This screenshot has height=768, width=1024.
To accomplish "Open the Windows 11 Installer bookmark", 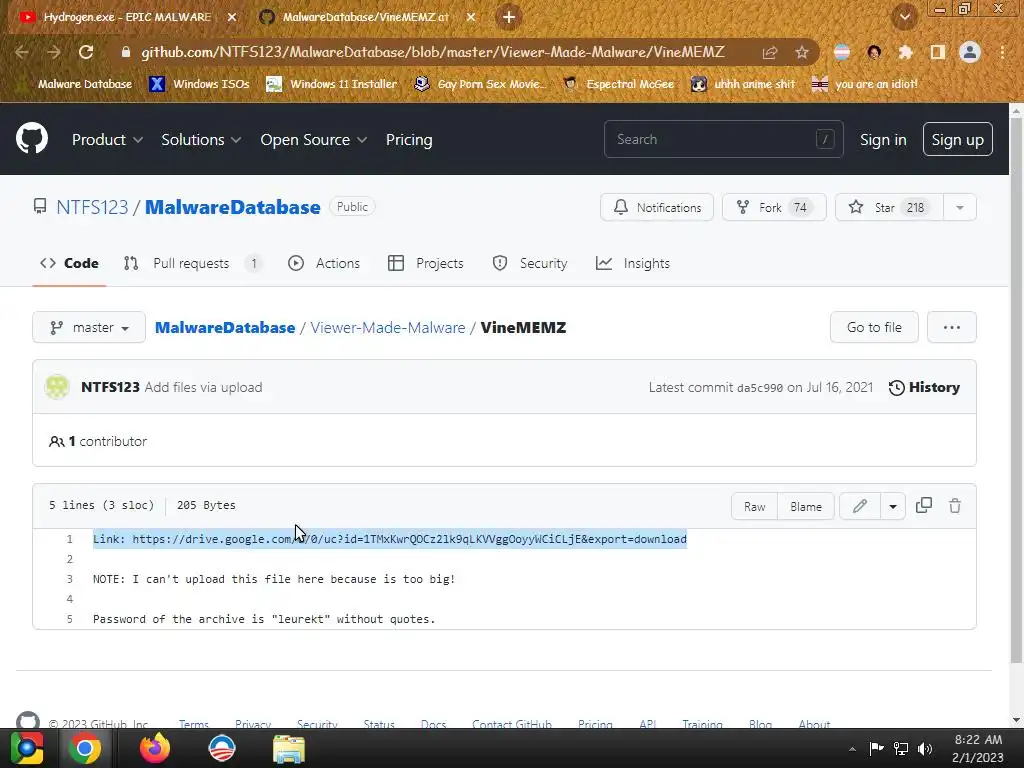I will 332,84.
